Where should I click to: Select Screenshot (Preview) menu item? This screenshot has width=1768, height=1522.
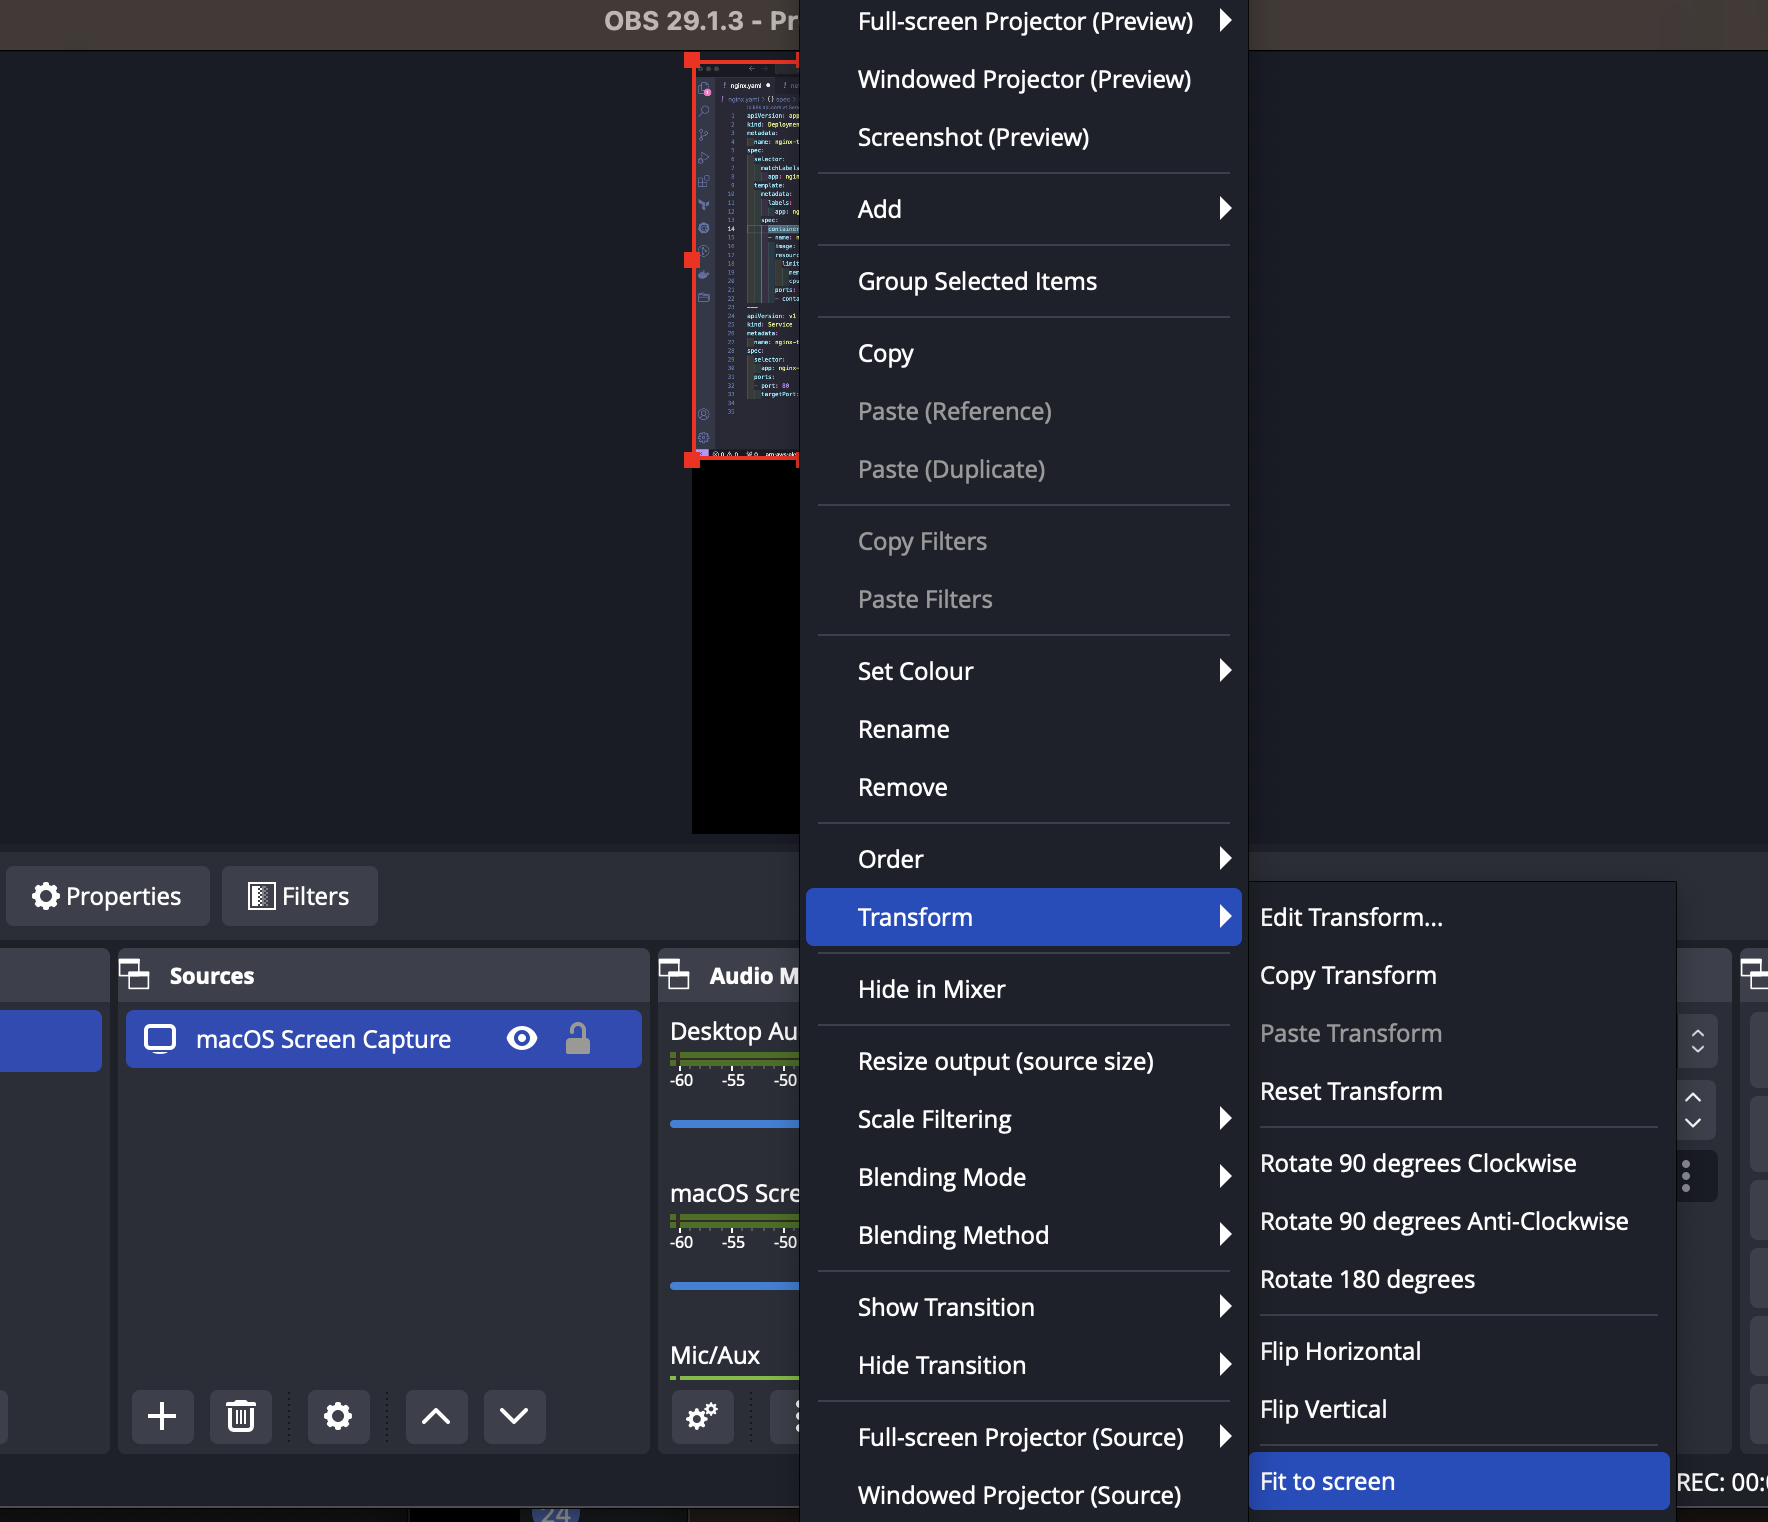point(1024,137)
